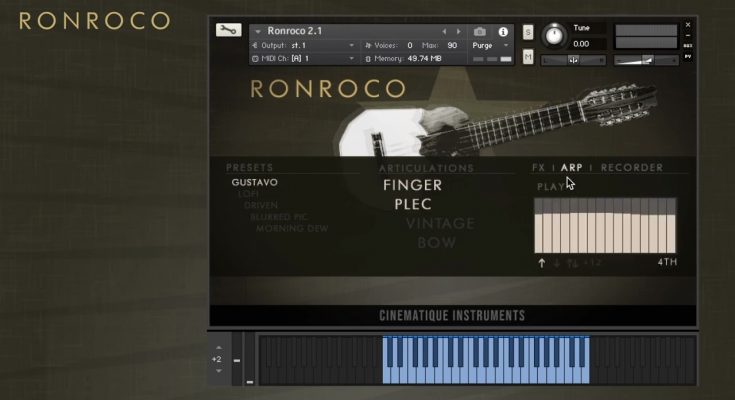Click the first arpeggiator step bar
The height and width of the screenshot is (400, 735).
(540, 226)
